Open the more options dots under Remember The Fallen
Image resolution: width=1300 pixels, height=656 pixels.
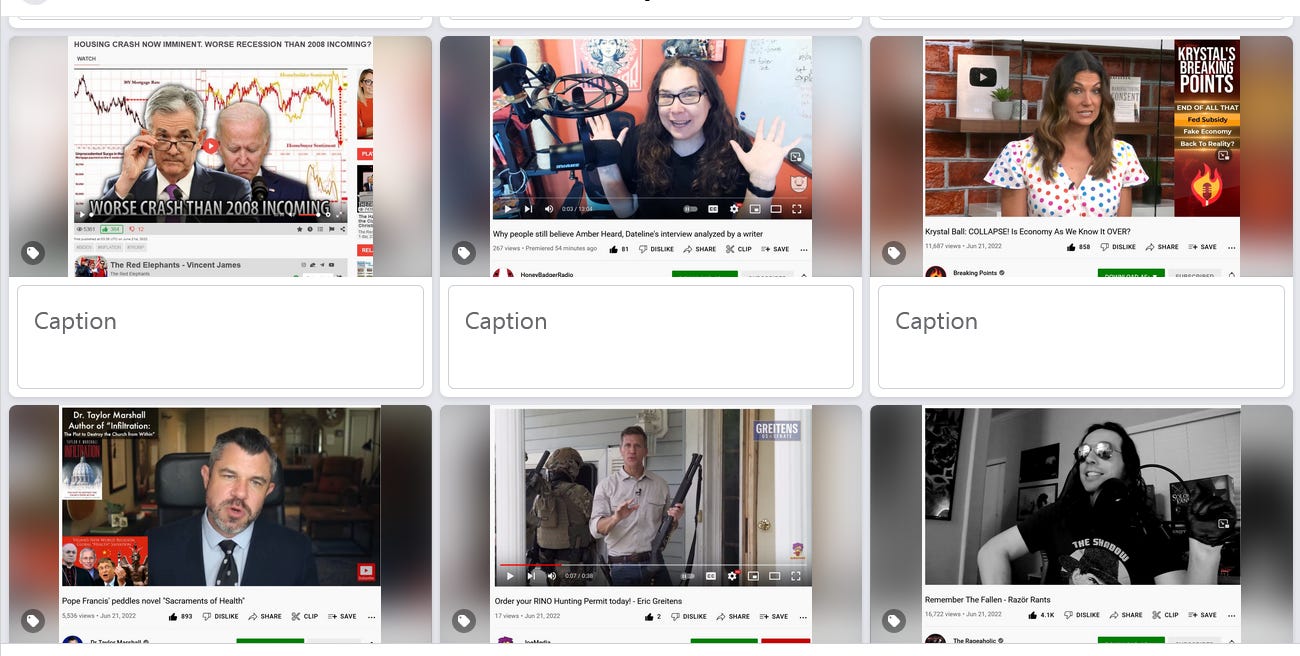click(x=1233, y=616)
